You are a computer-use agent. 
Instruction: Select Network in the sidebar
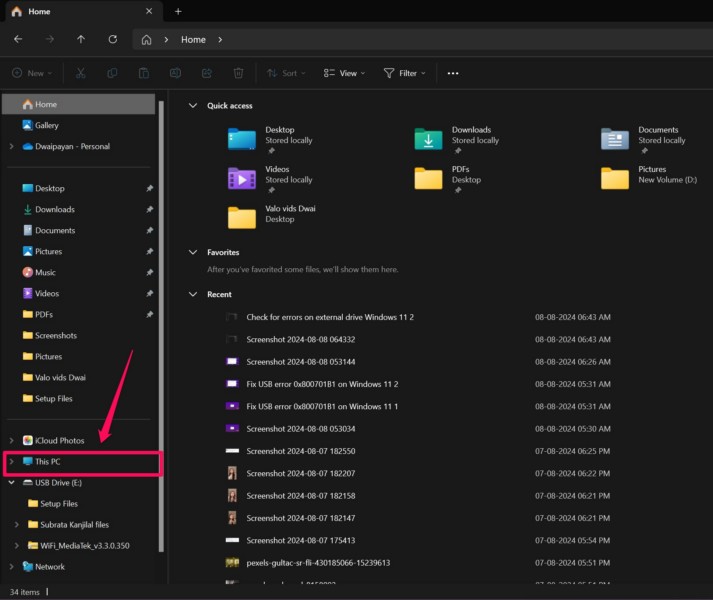49,567
